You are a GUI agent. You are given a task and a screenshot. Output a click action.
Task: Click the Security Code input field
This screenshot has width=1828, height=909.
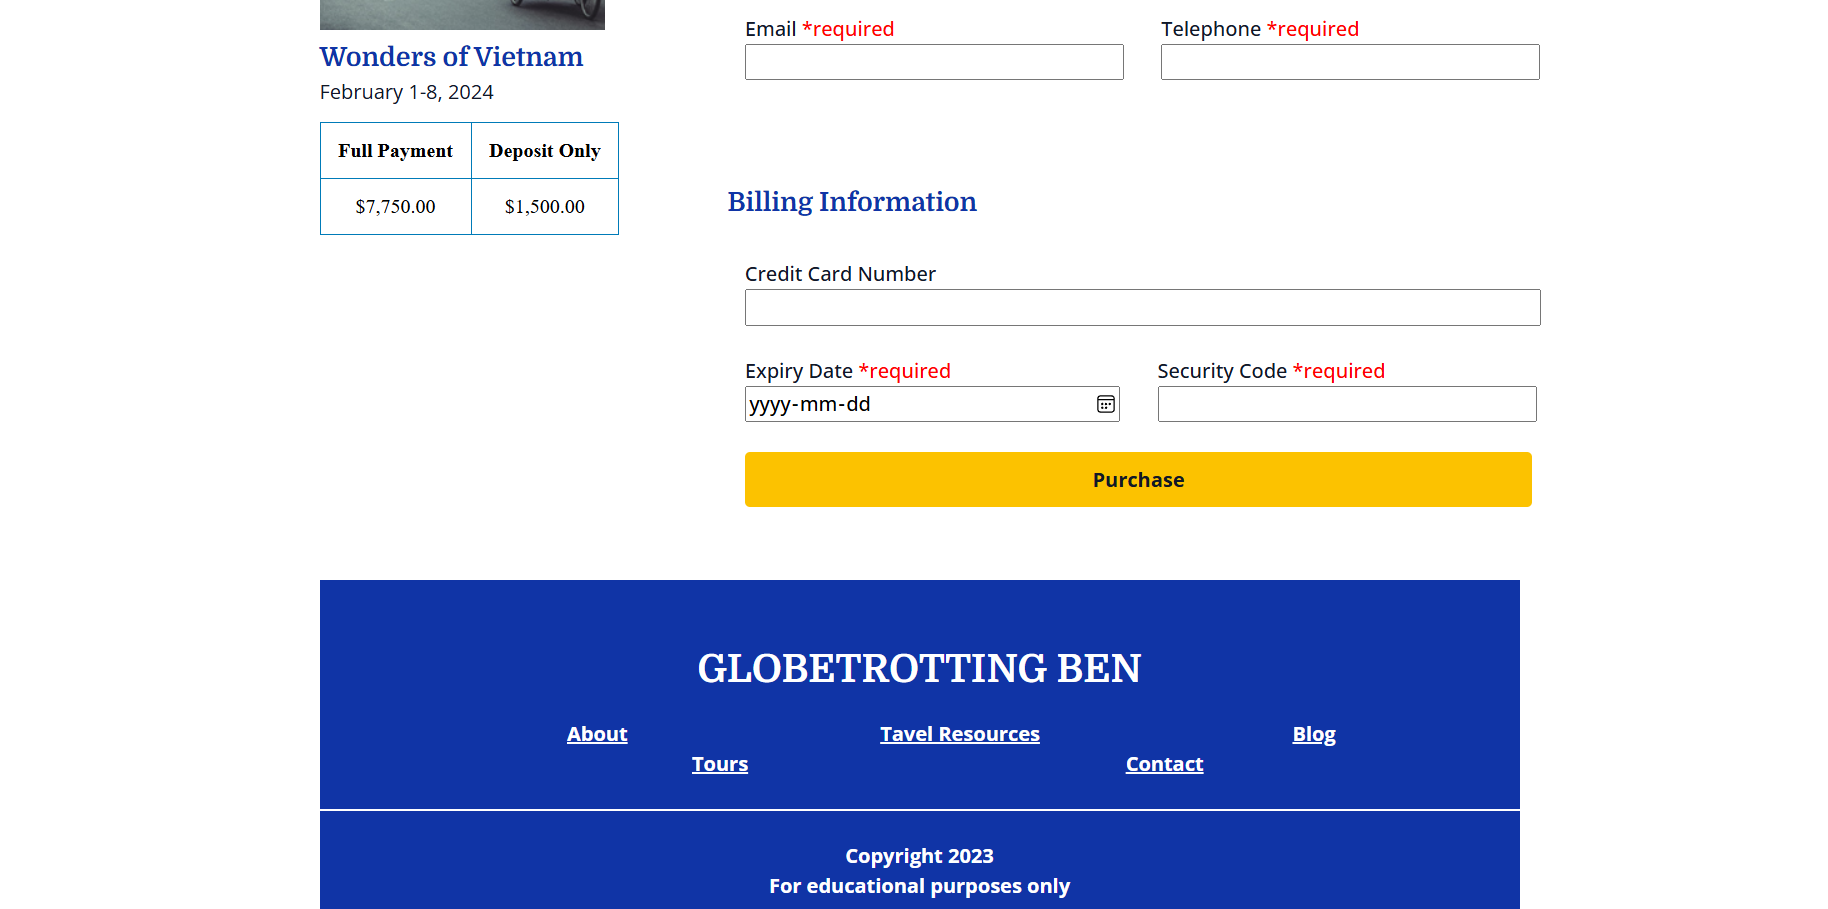(1346, 404)
